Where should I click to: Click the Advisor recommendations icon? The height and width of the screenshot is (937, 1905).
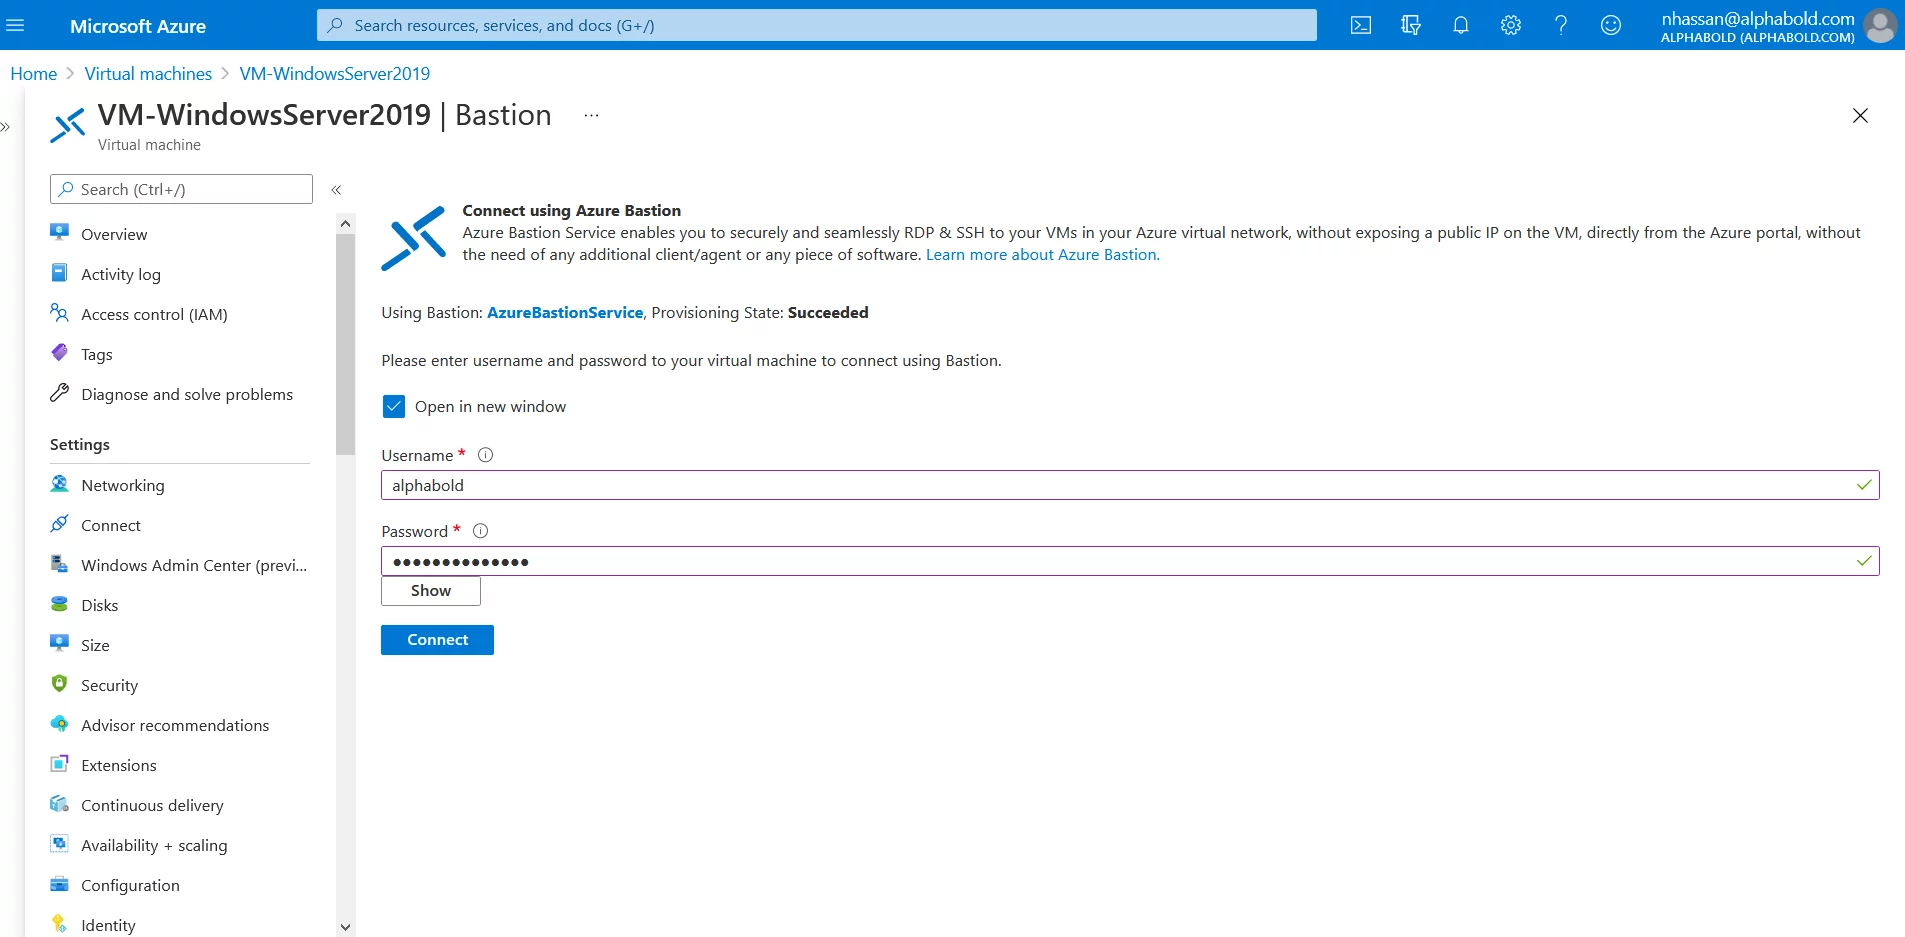click(60, 724)
